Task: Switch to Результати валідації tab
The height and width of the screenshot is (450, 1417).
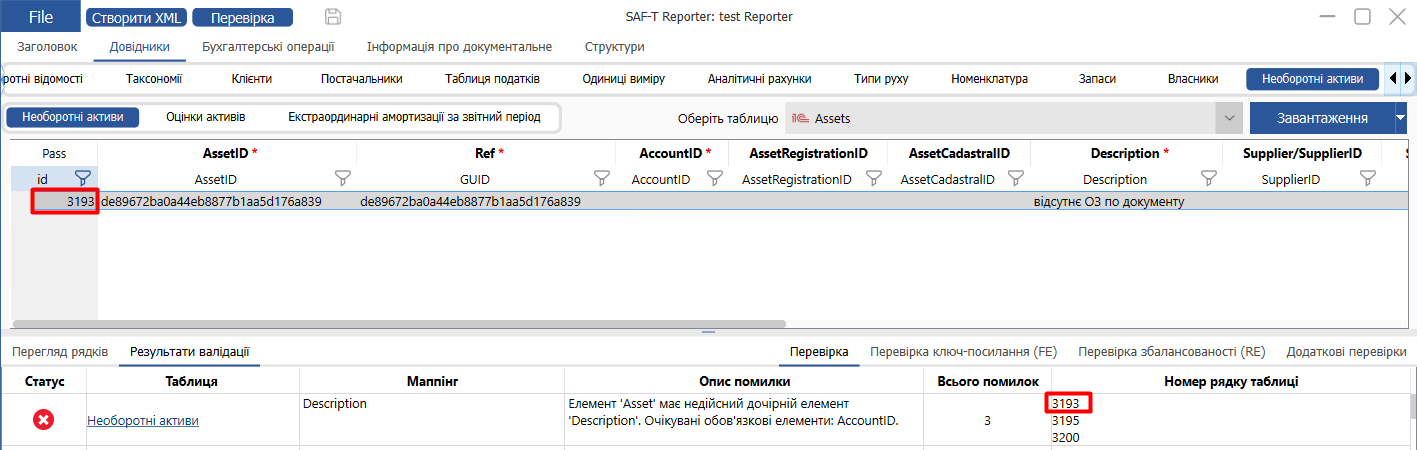Action: (189, 352)
